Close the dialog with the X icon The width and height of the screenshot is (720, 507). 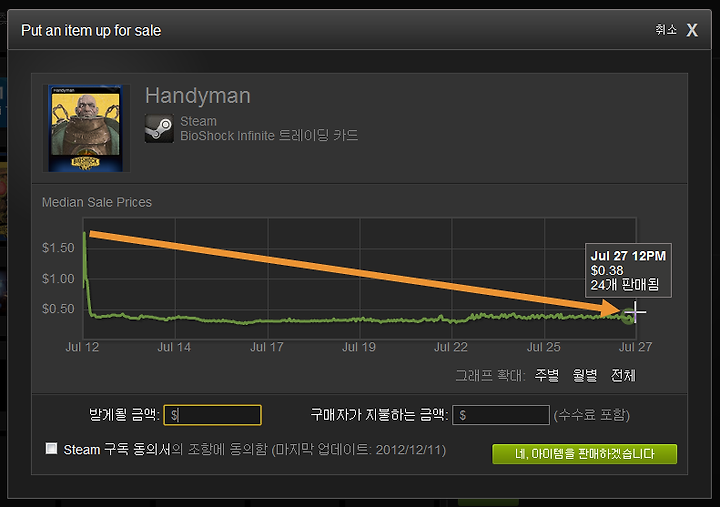click(692, 30)
